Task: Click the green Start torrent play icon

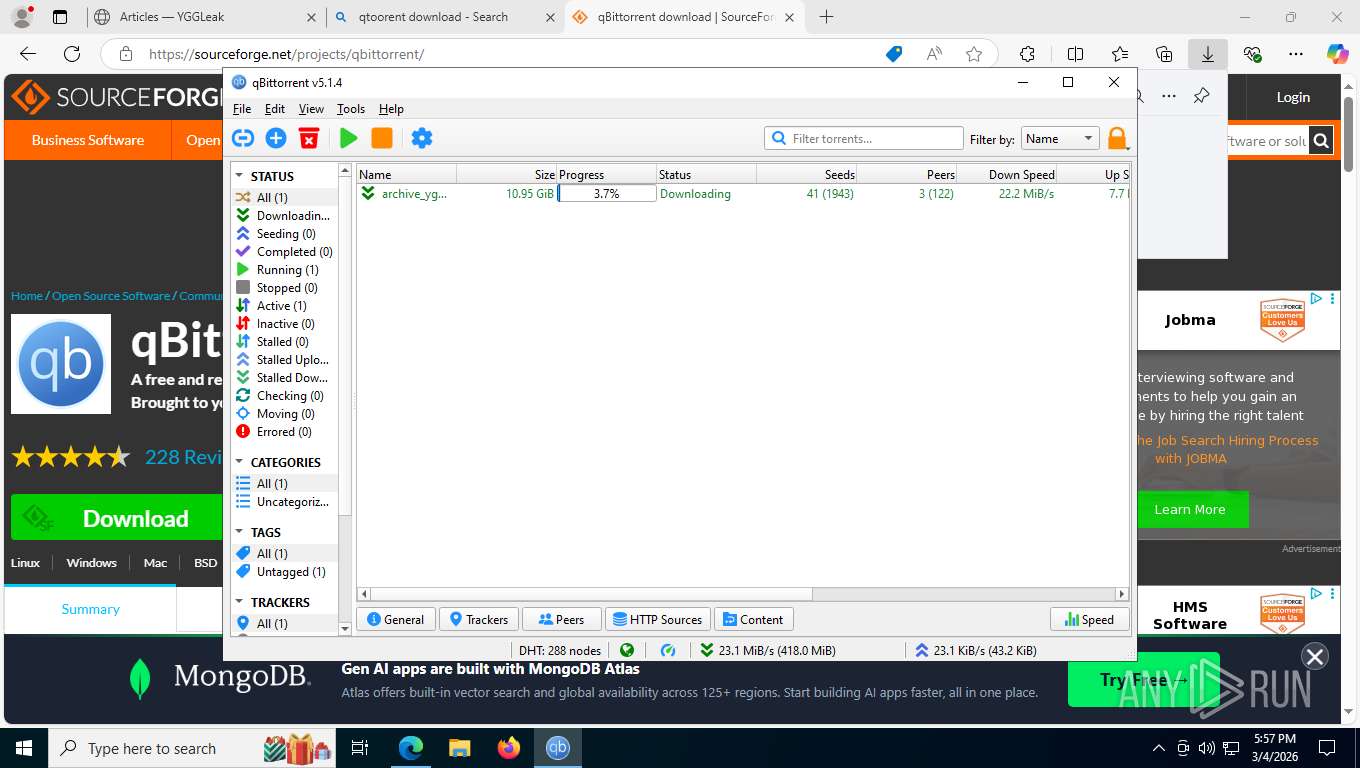Action: [348, 138]
